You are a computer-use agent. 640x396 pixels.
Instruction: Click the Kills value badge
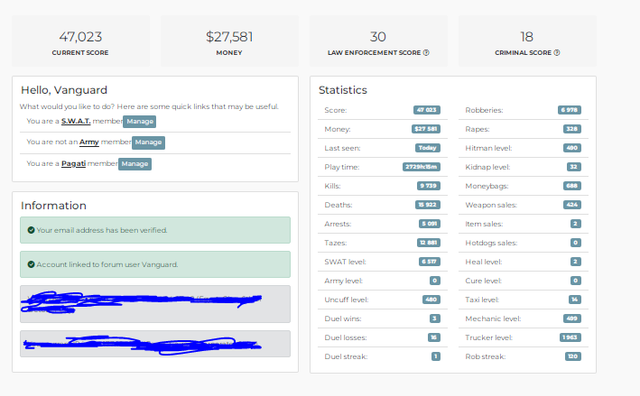429,186
